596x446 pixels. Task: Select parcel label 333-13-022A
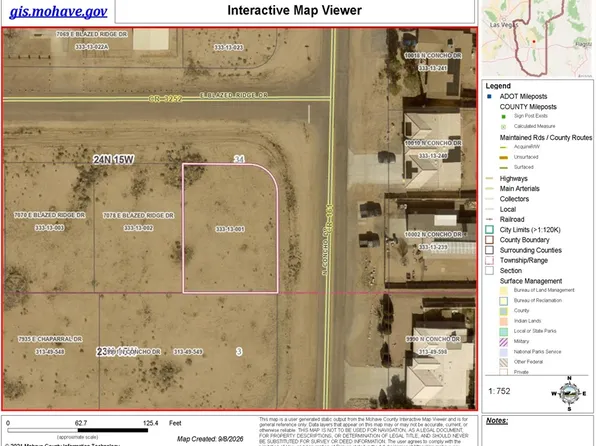click(x=92, y=47)
